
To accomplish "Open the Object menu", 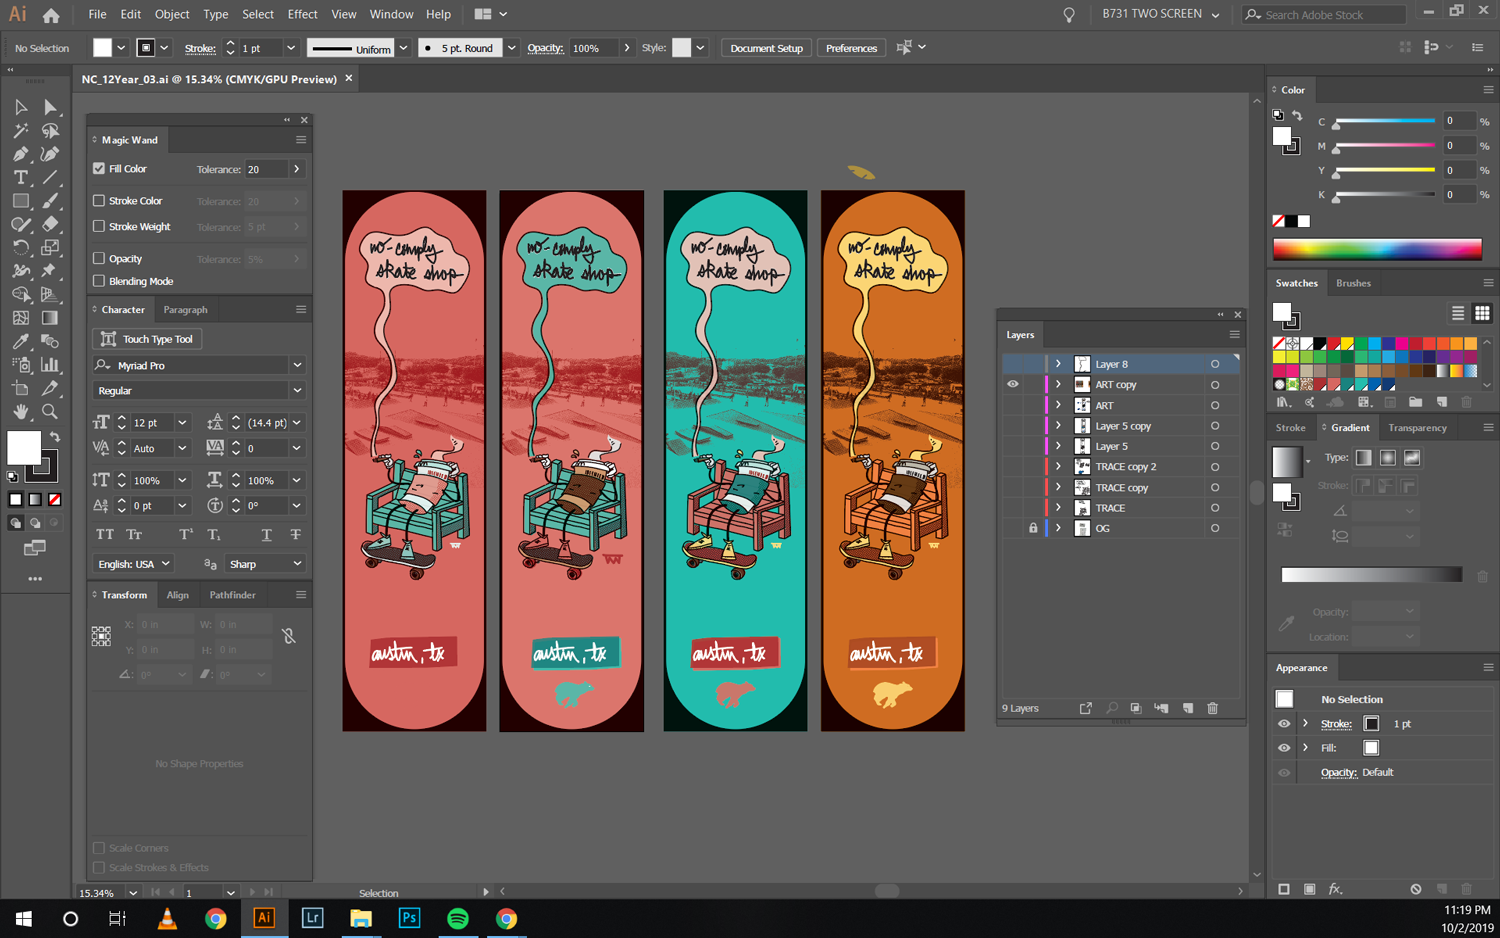I will 172,14.
